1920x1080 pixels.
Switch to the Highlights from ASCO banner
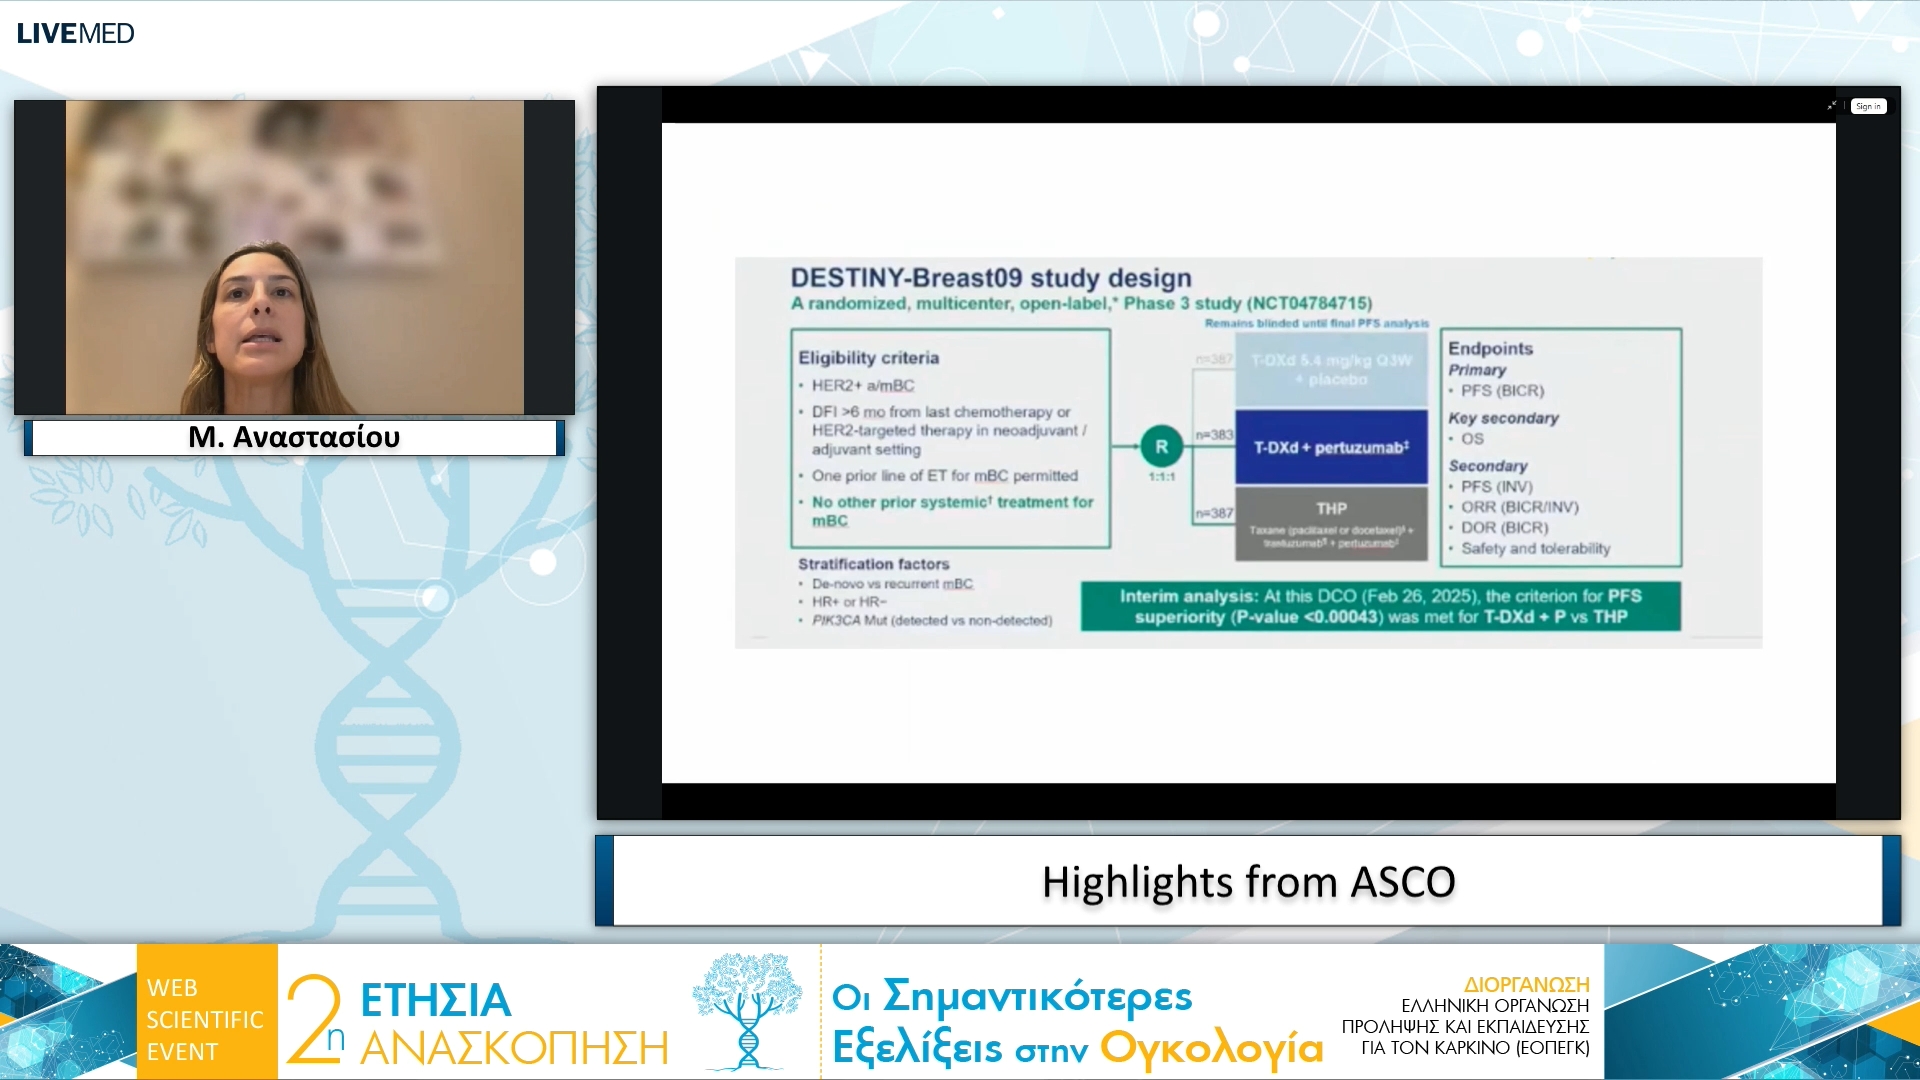1248,881
